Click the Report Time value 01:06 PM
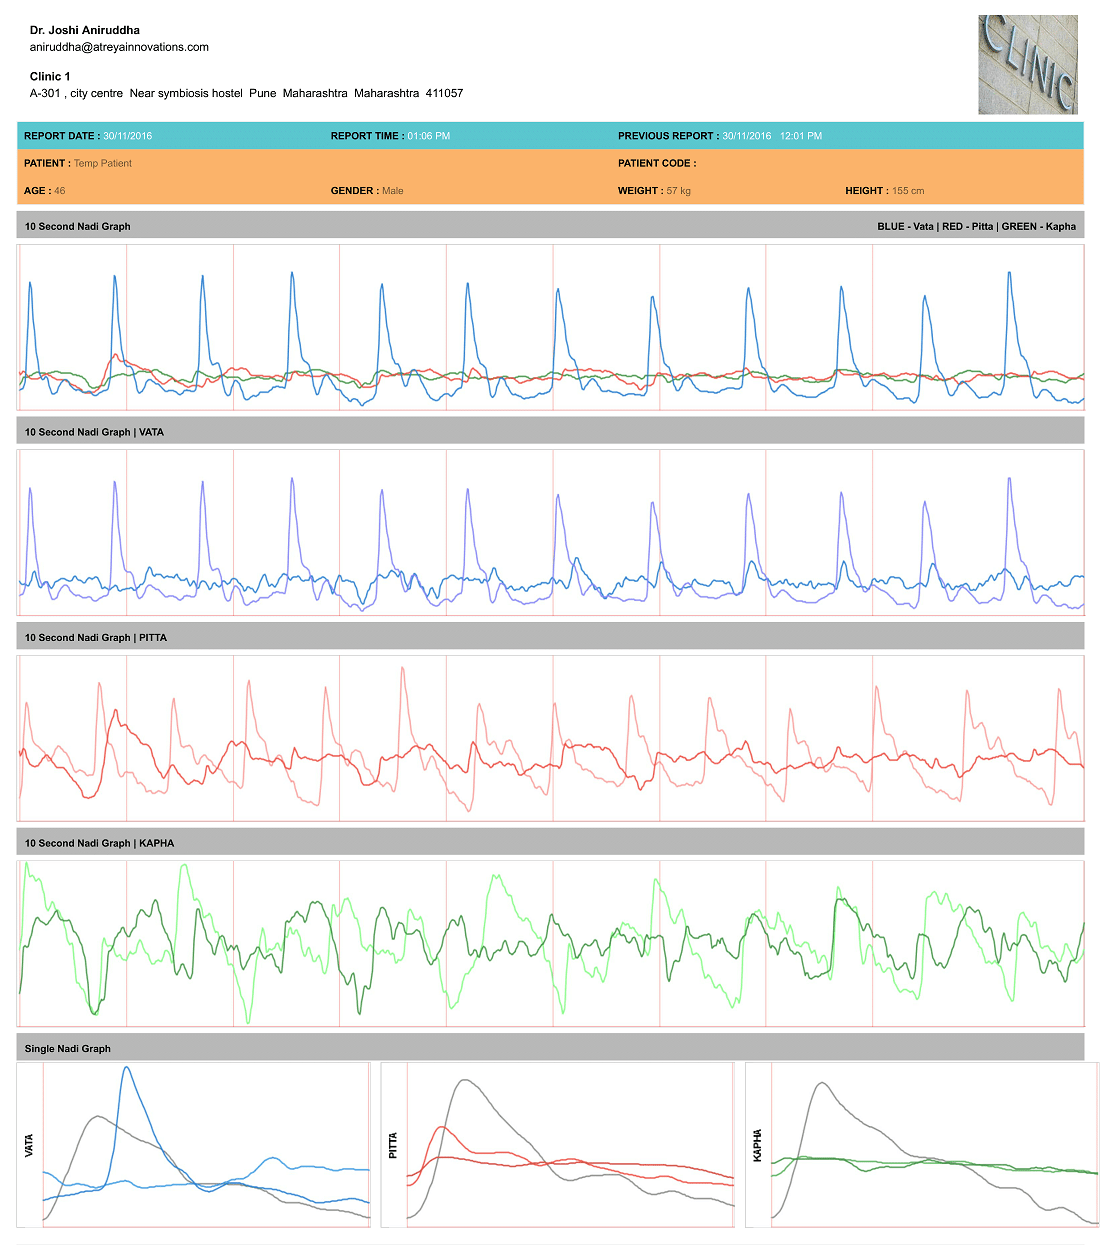This screenshot has width=1100, height=1250. point(428,136)
